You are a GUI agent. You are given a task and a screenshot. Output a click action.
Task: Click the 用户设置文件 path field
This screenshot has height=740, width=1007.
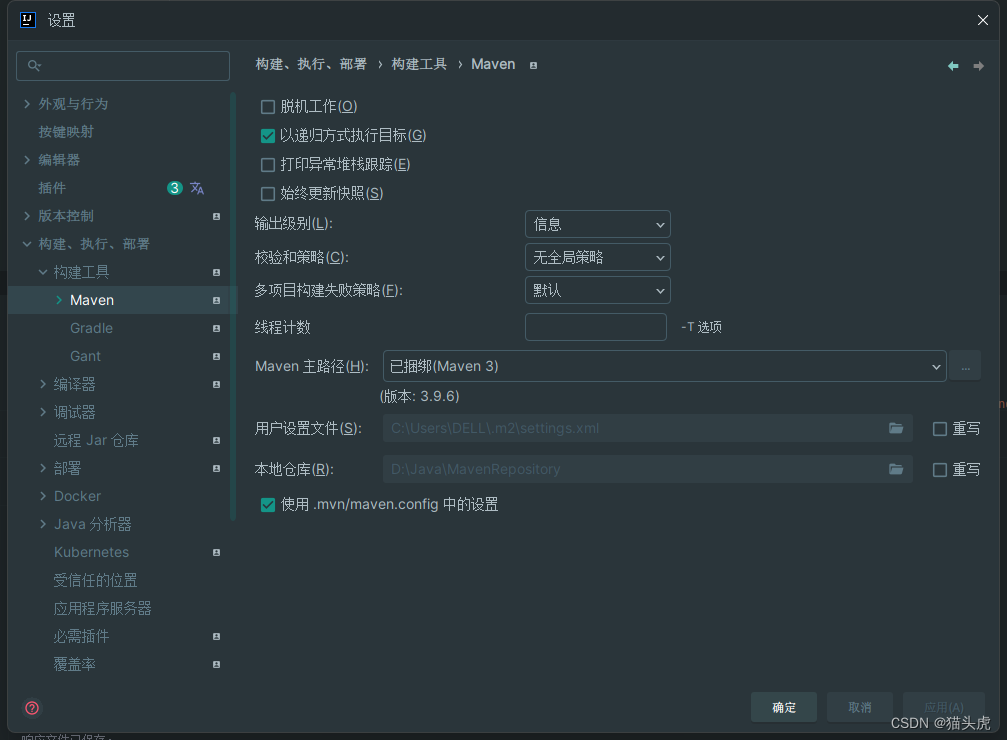coord(647,428)
